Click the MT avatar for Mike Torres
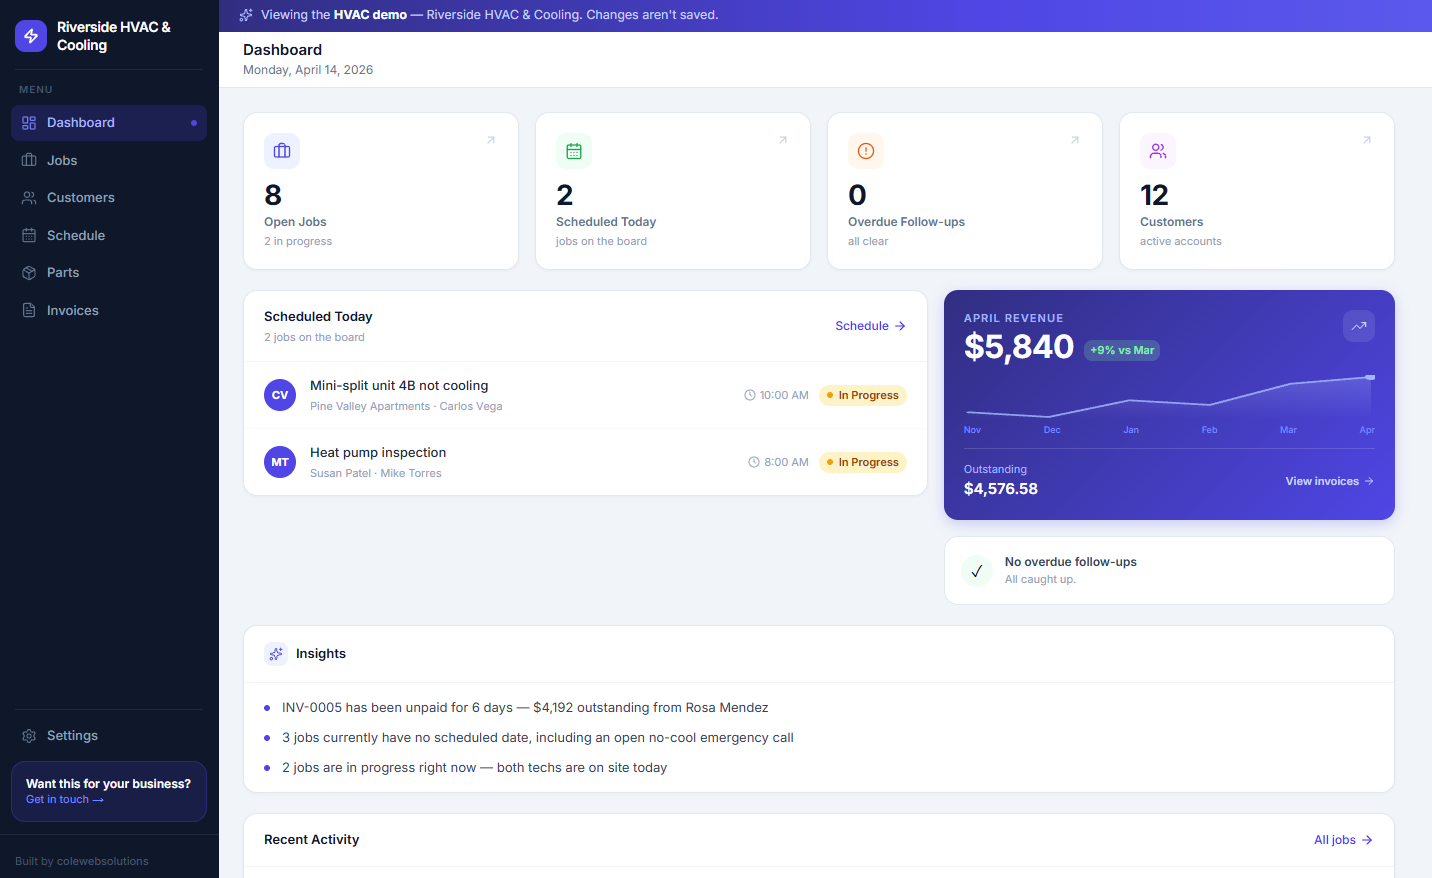Screen dimensions: 1432x878 280,462
